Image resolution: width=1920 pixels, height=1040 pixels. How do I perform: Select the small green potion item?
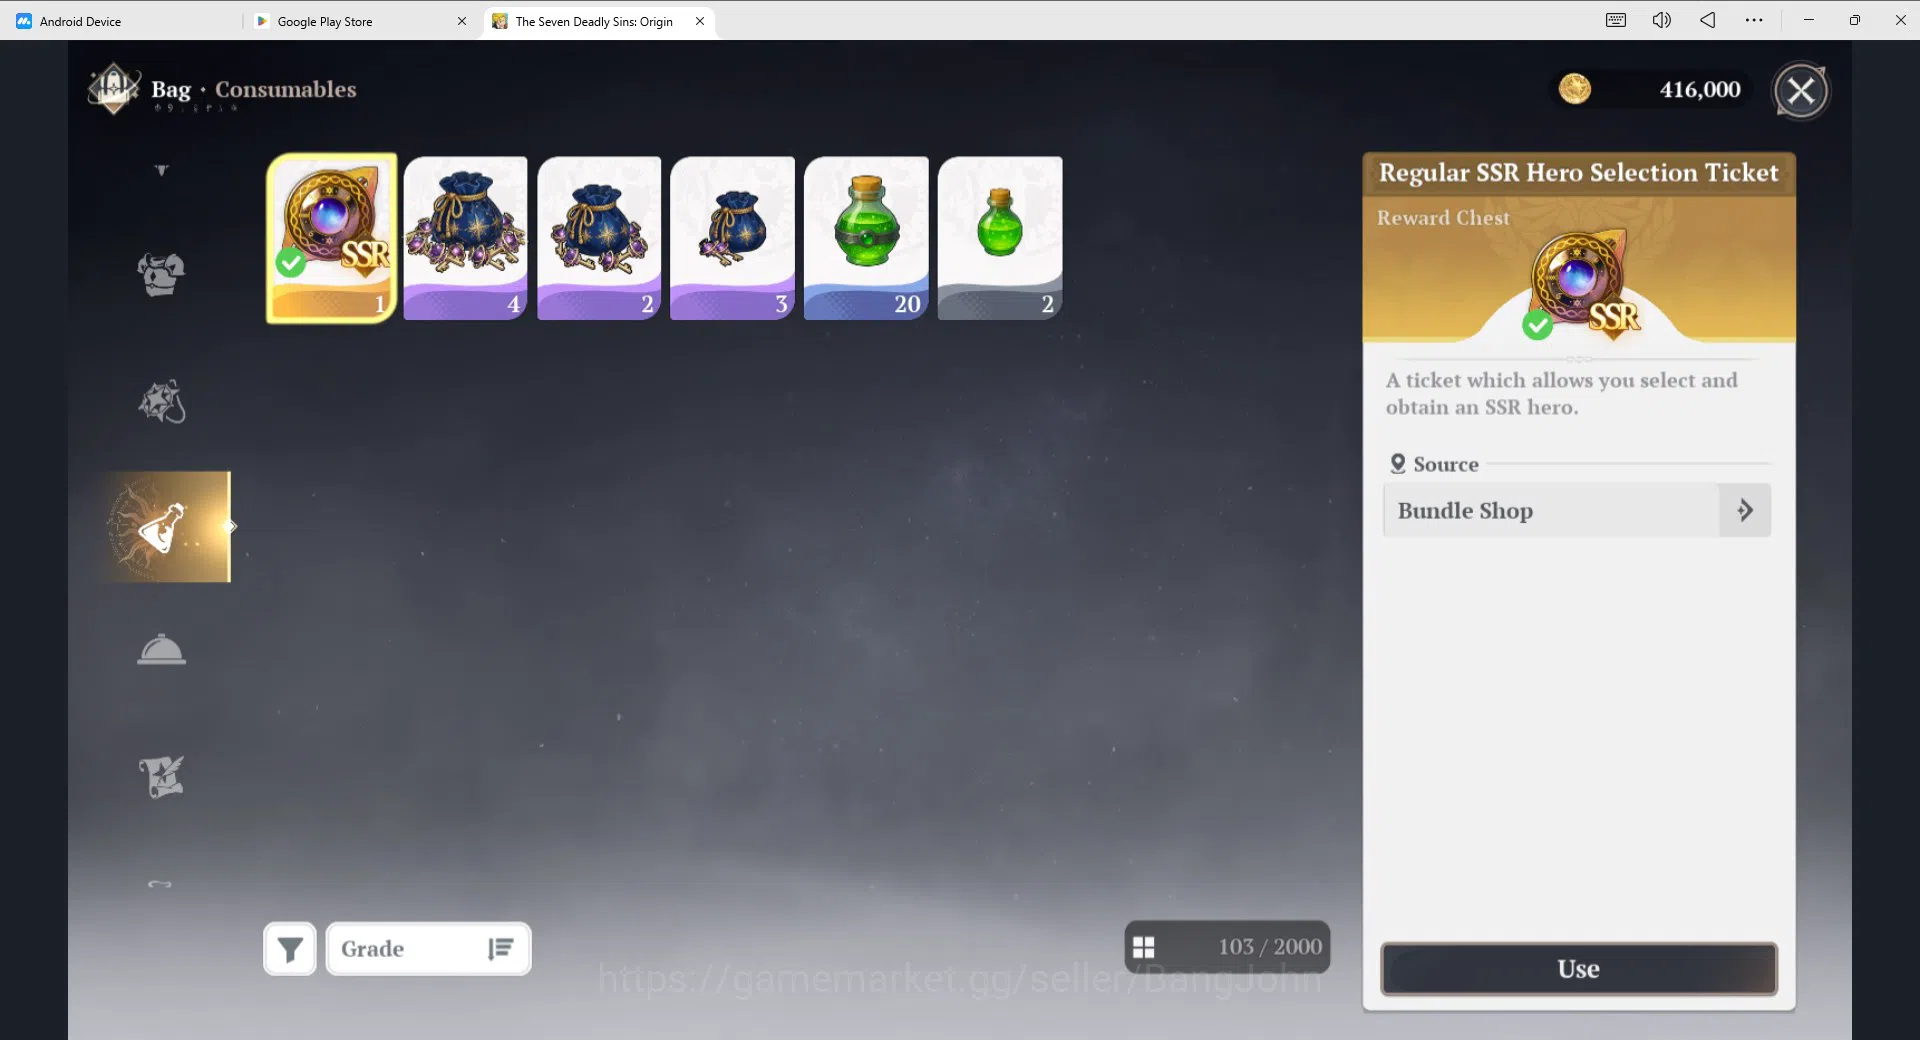pyautogui.click(x=1000, y=238)
